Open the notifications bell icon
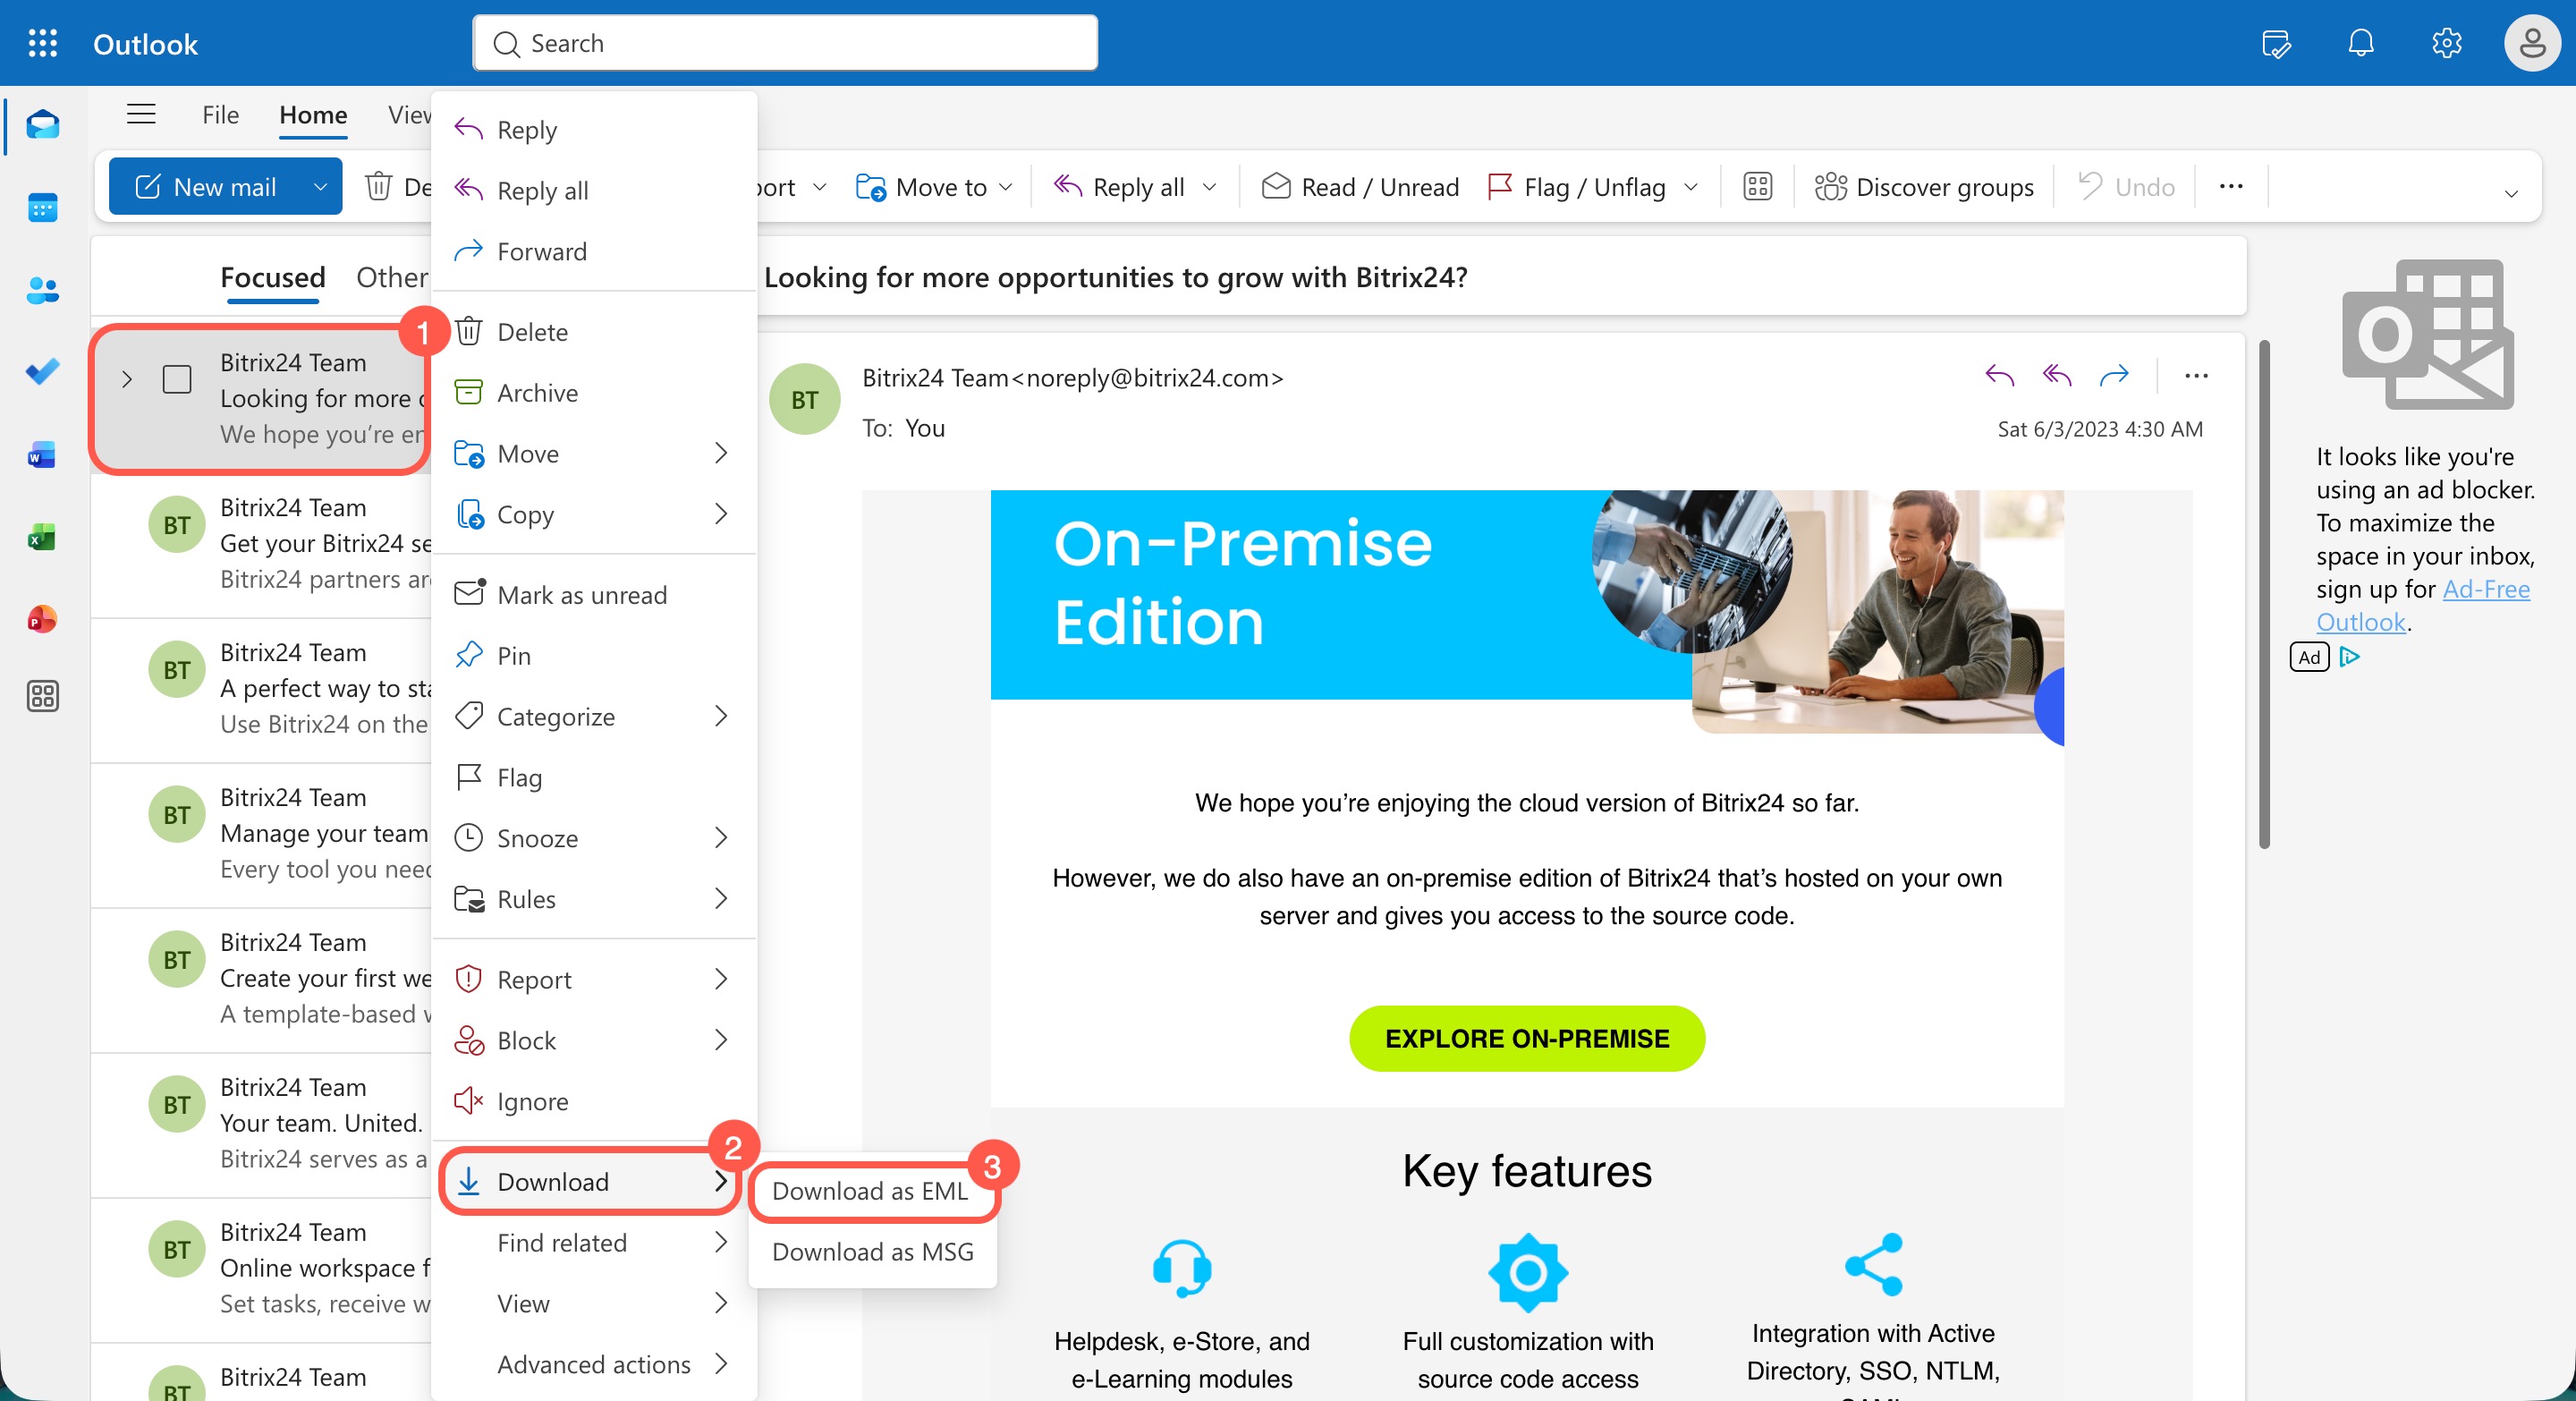Viewport: 2576px width, 1401px height. pyautogui.click(x=2360, y=43)
